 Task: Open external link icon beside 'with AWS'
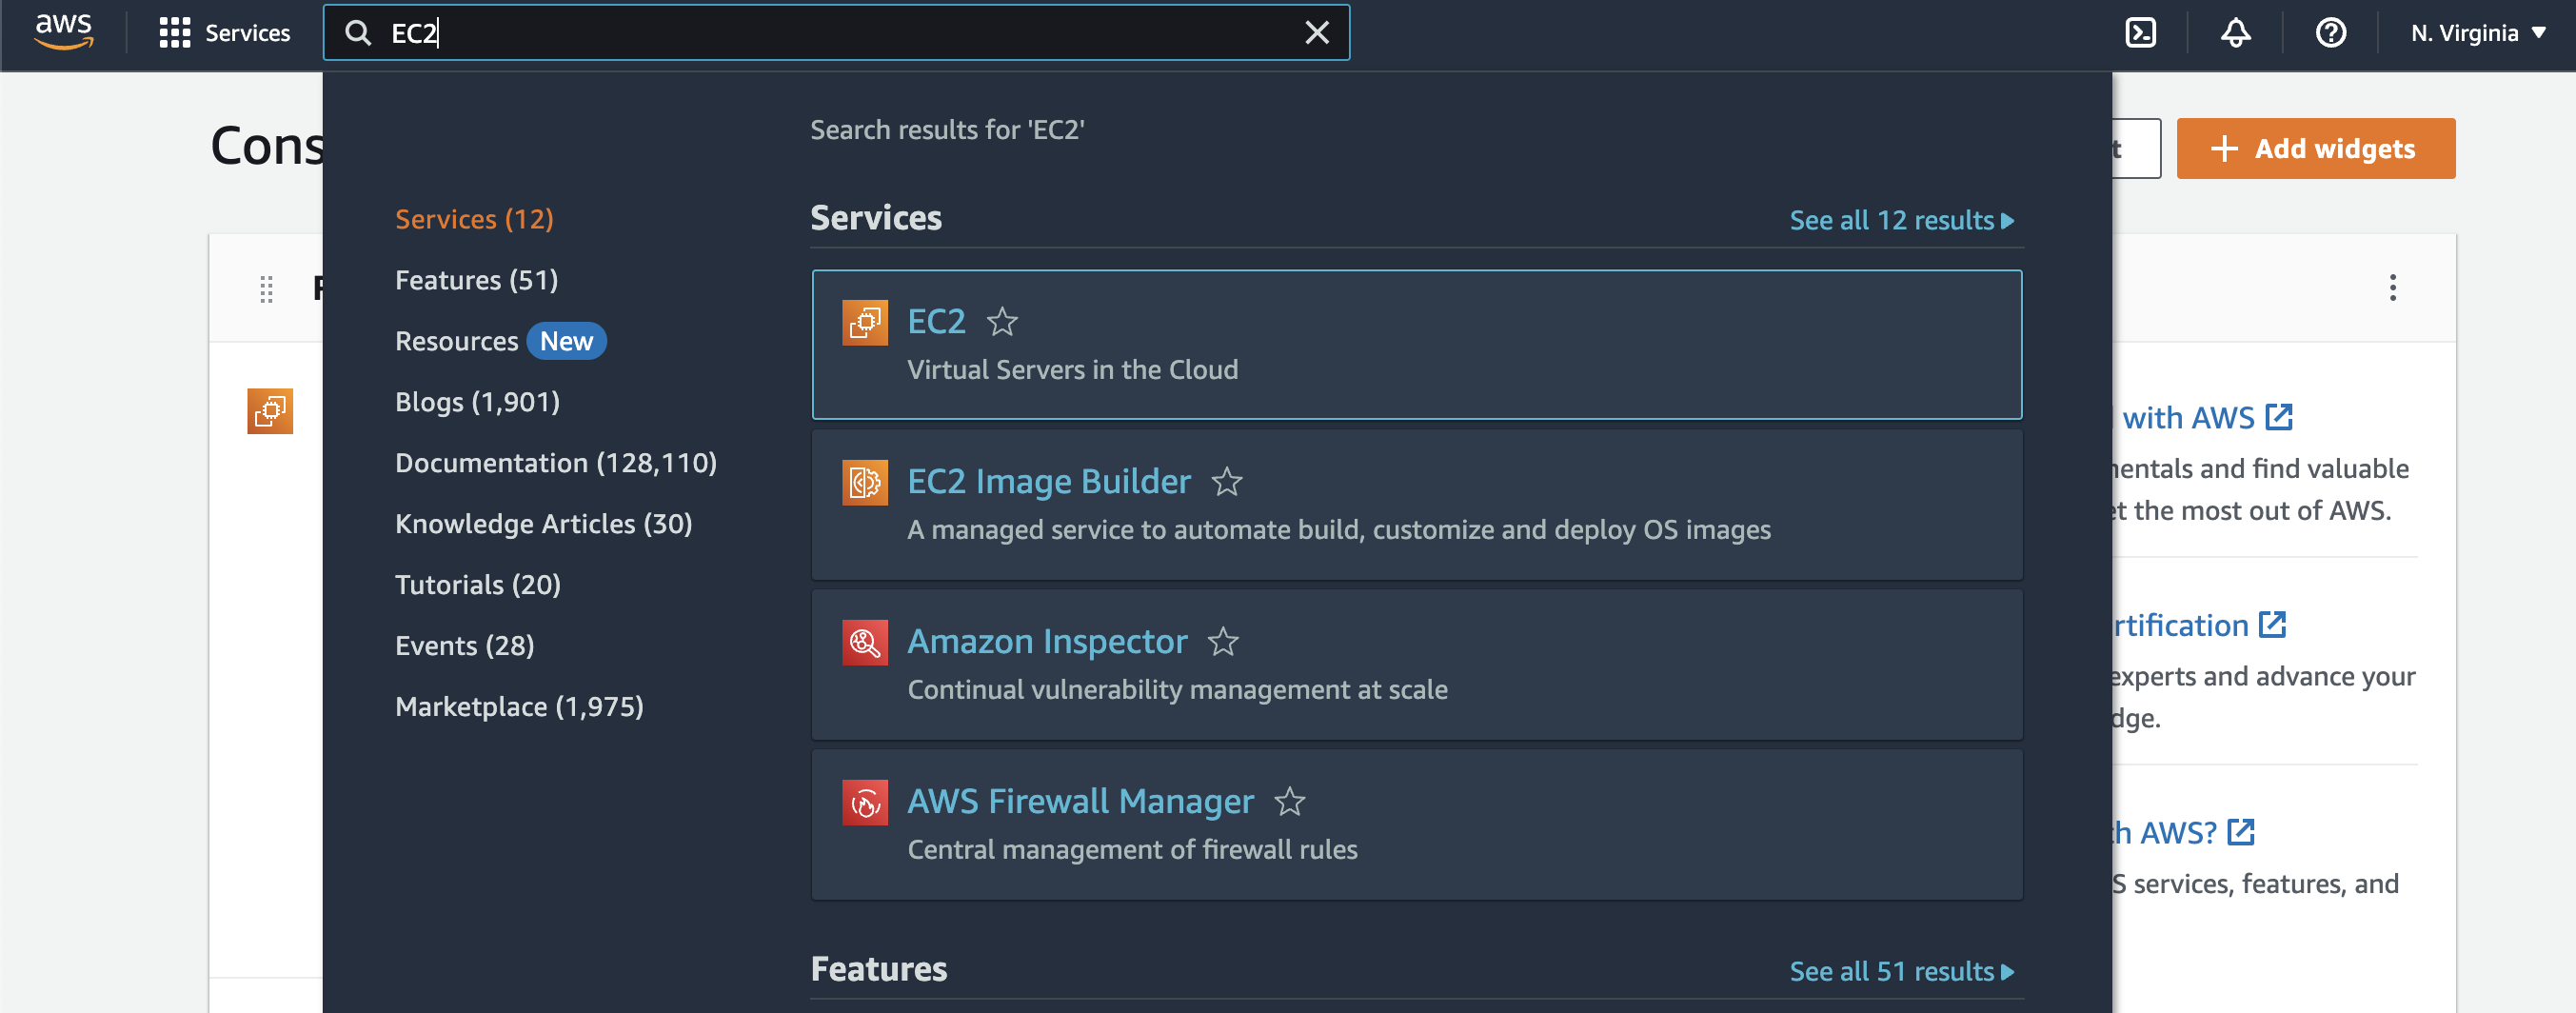2278,416
